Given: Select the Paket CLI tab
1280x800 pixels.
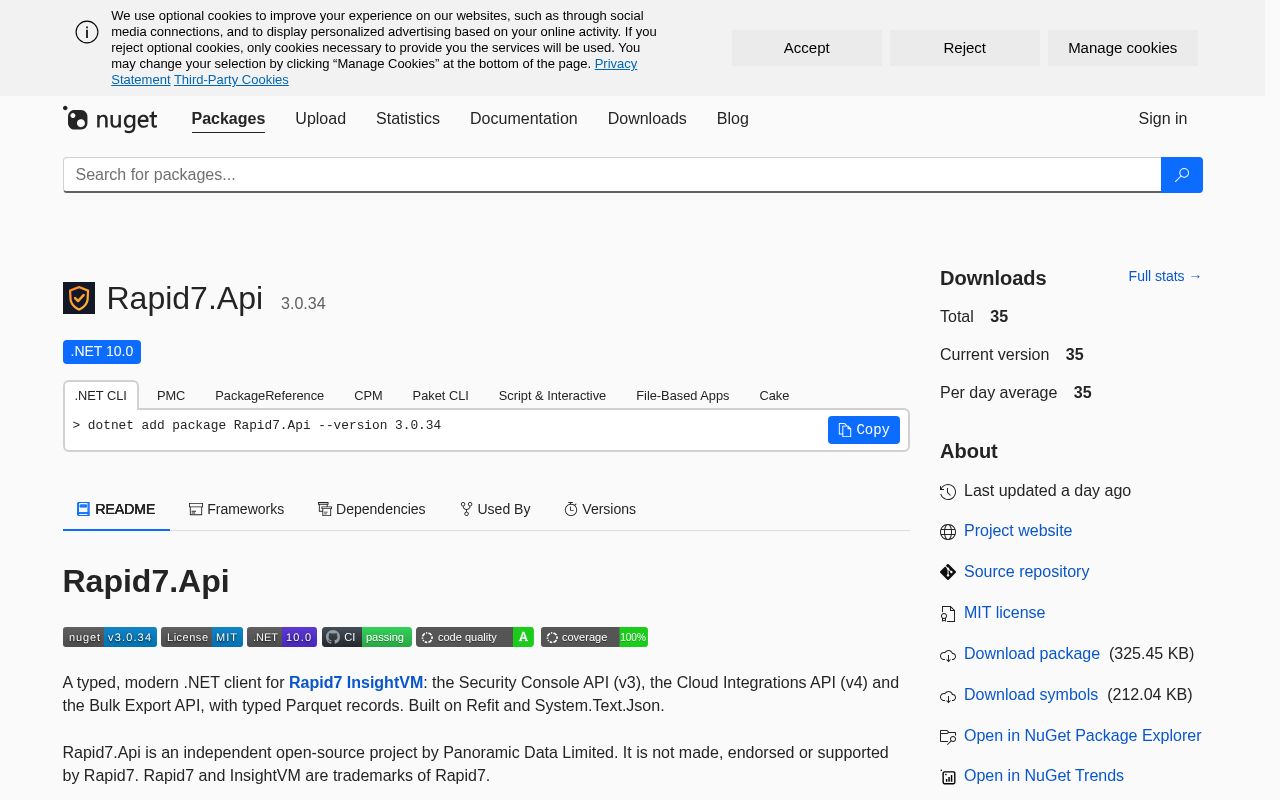Looking at the screenshot, I should tap(440, 395).
